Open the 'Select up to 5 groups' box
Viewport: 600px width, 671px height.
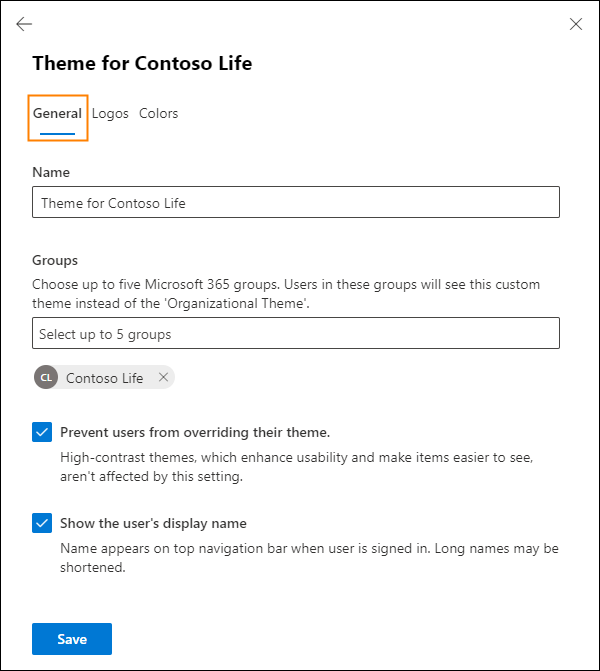[295, 334]
